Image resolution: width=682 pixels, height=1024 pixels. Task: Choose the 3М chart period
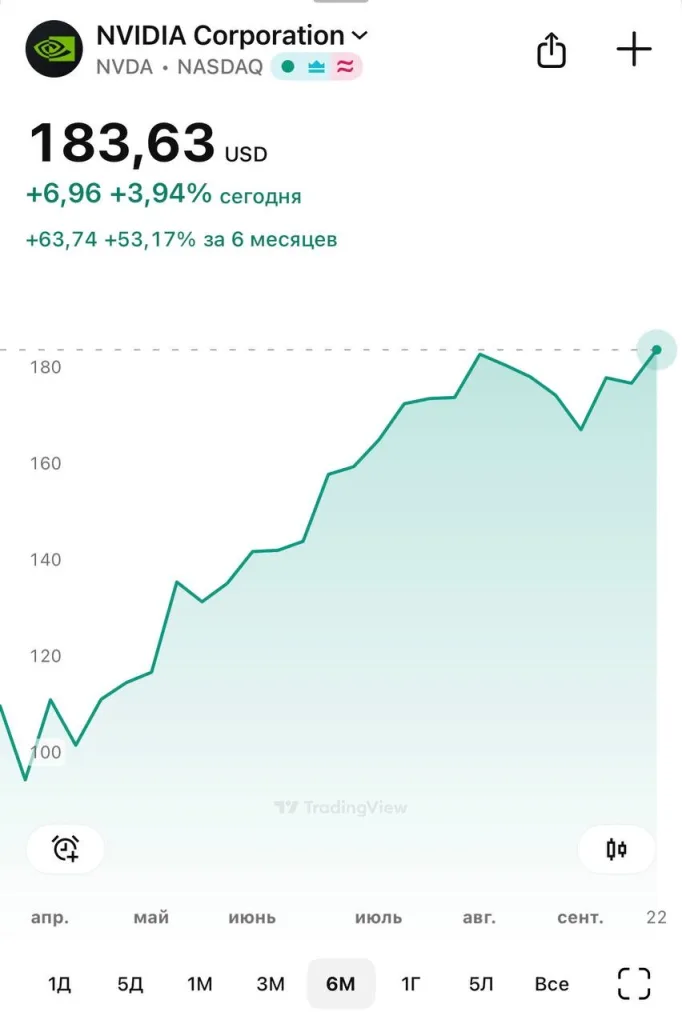click(270, 984)
